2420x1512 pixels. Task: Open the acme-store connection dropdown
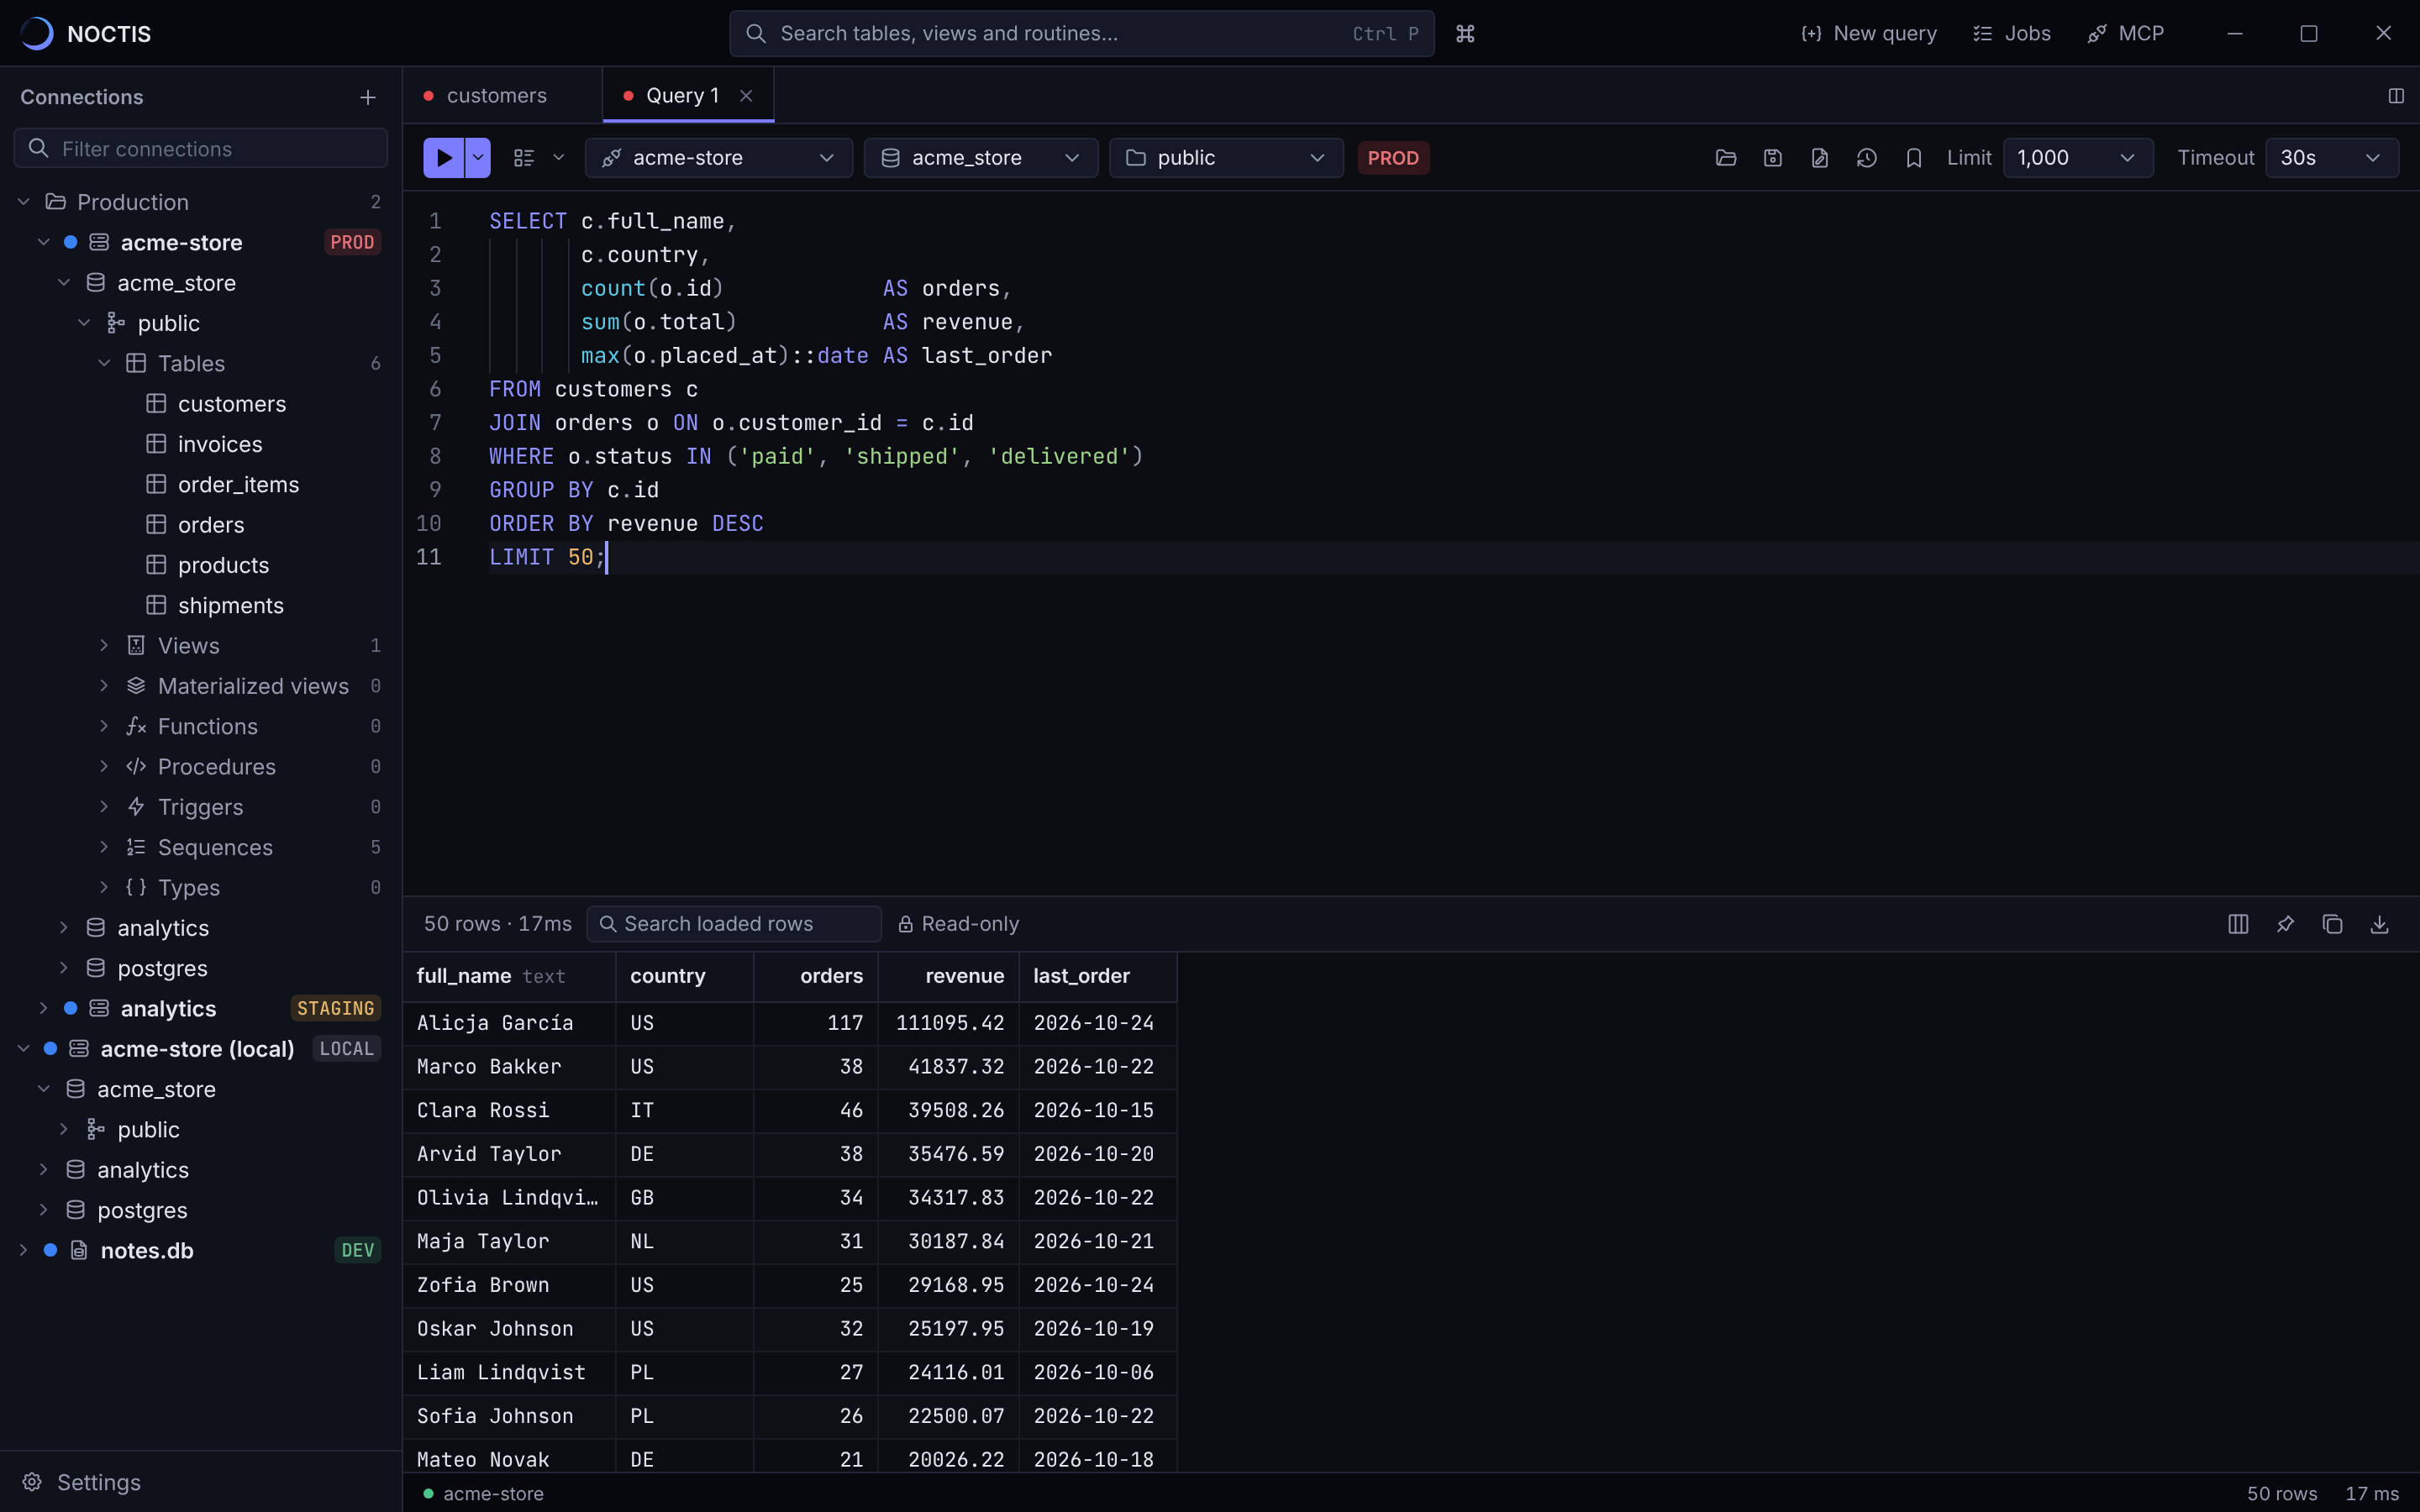pos(718,158)
